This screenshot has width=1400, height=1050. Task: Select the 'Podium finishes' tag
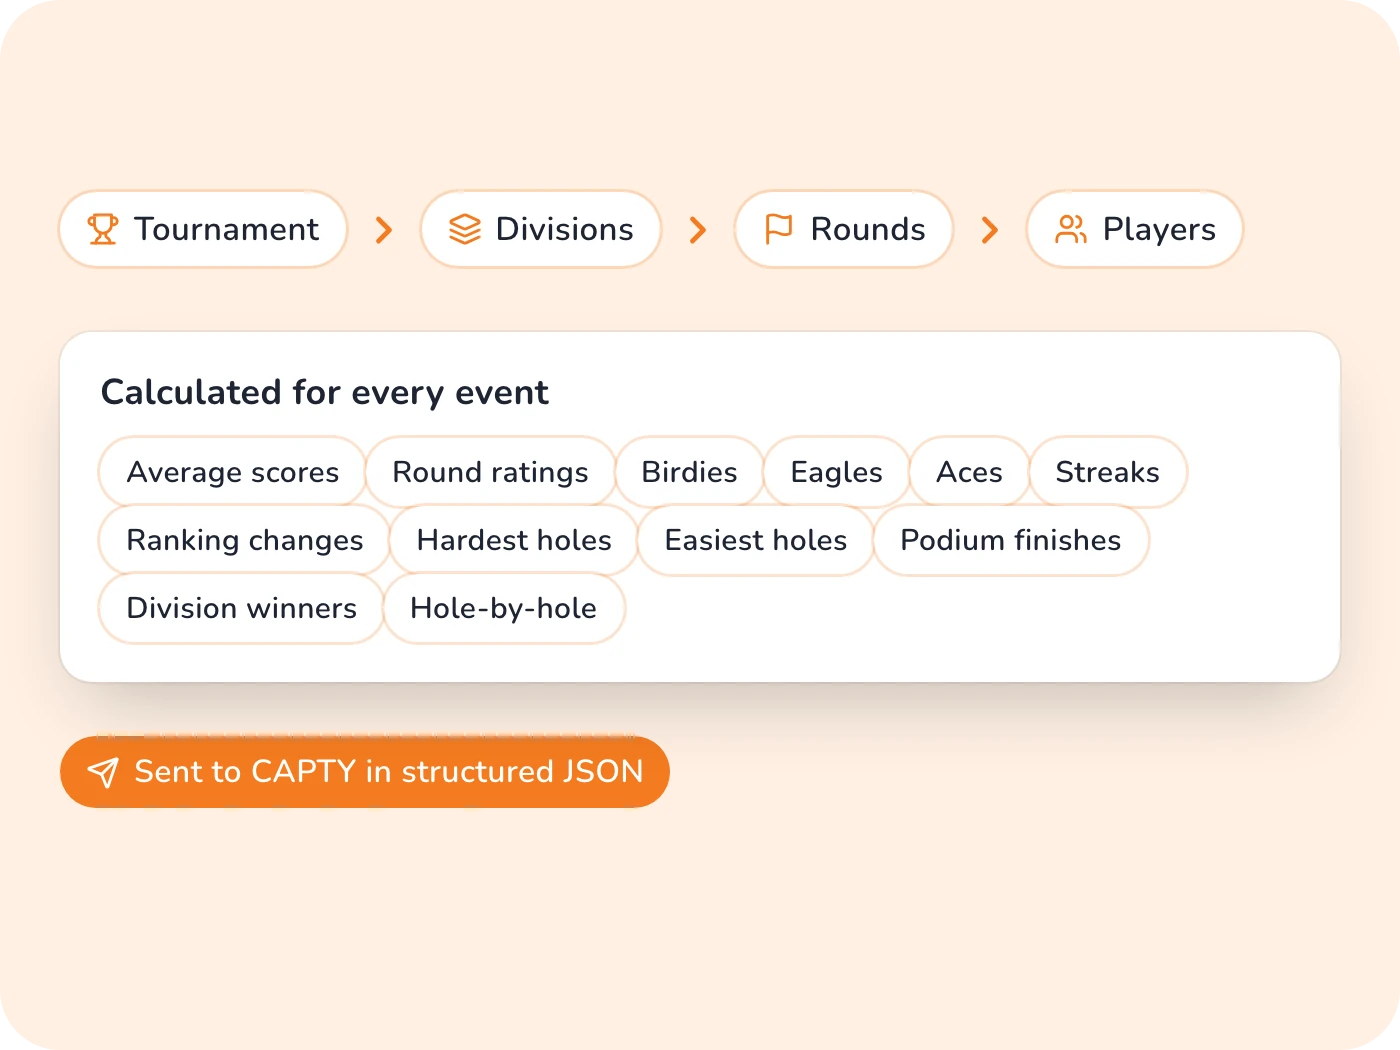1011,540
